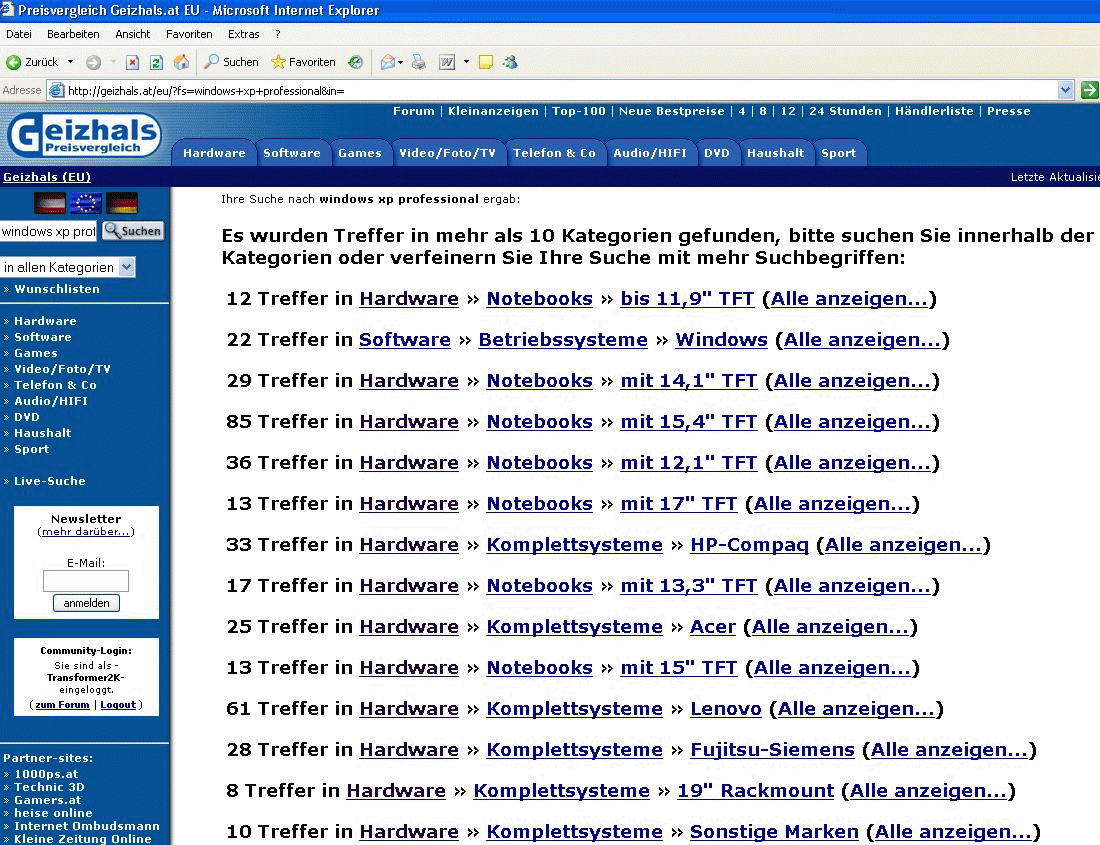Open the Edit button dropdown arrow
1100x845 pixels.
click(467, 62)
